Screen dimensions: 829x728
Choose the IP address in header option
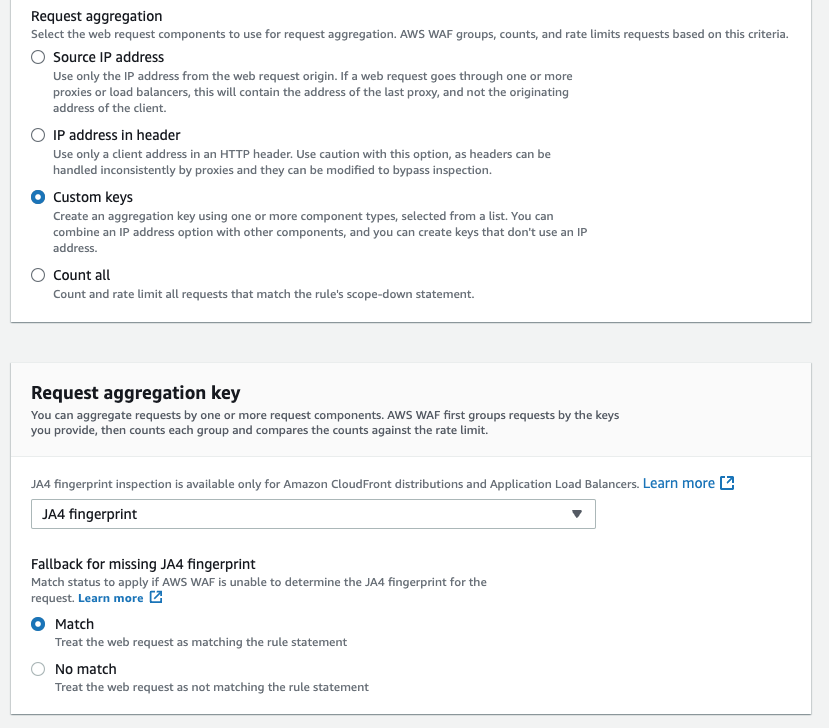(x=38, y=135)
